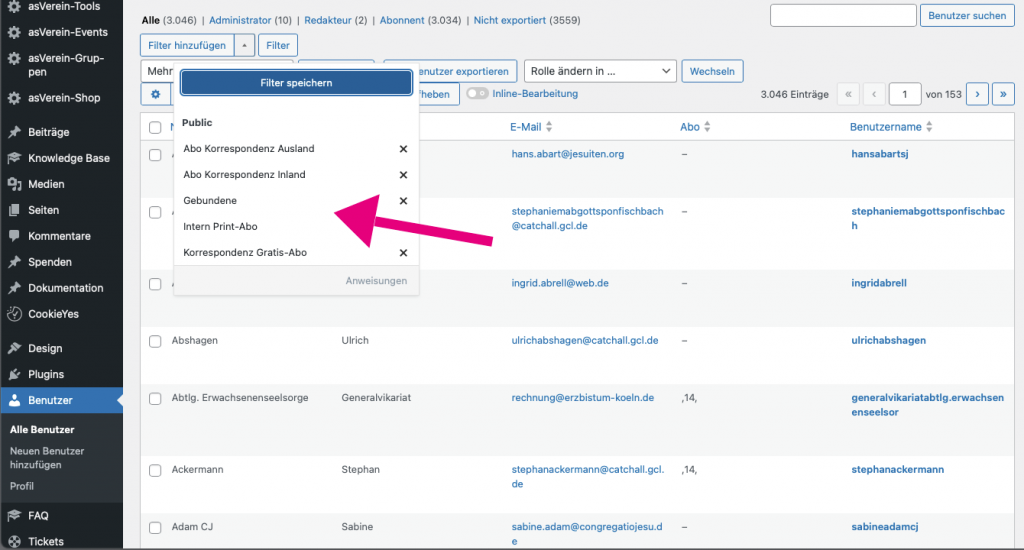Remove the Gebundene saved filter

[403, 201]
